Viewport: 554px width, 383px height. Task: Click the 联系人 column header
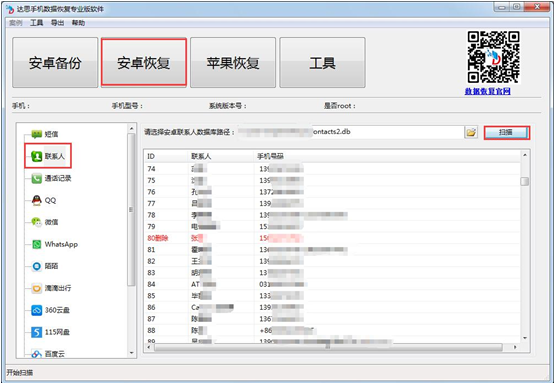coord(221,156)
